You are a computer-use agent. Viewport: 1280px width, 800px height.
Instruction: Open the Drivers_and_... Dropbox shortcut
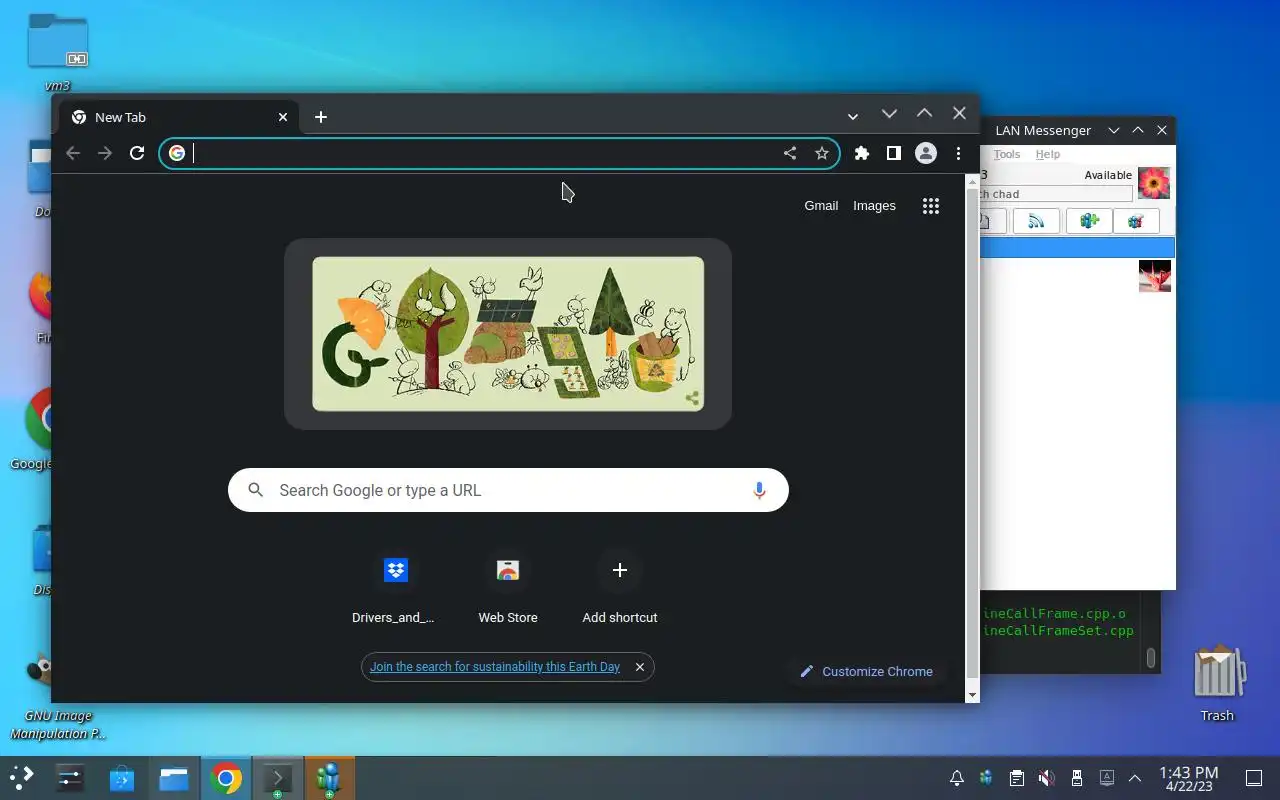[x=396, y=588]
